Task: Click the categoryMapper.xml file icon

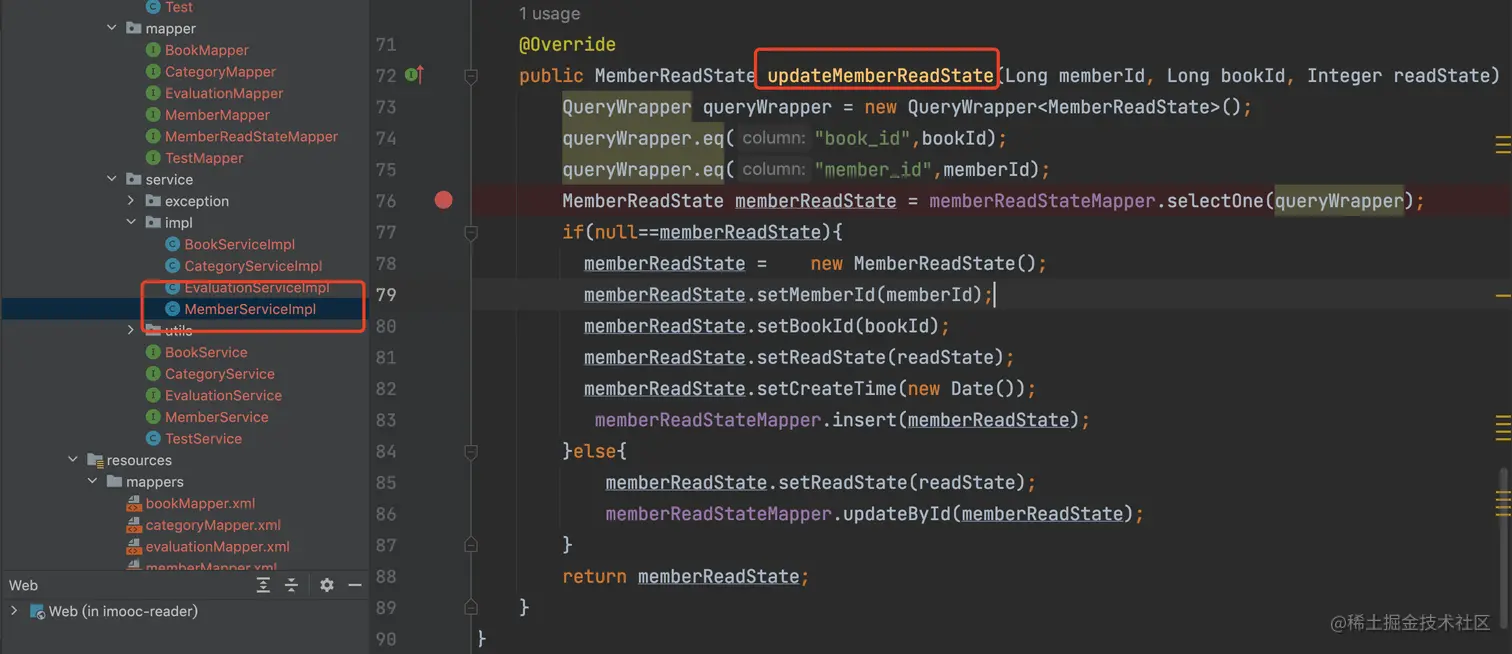Action: (134, 525)
